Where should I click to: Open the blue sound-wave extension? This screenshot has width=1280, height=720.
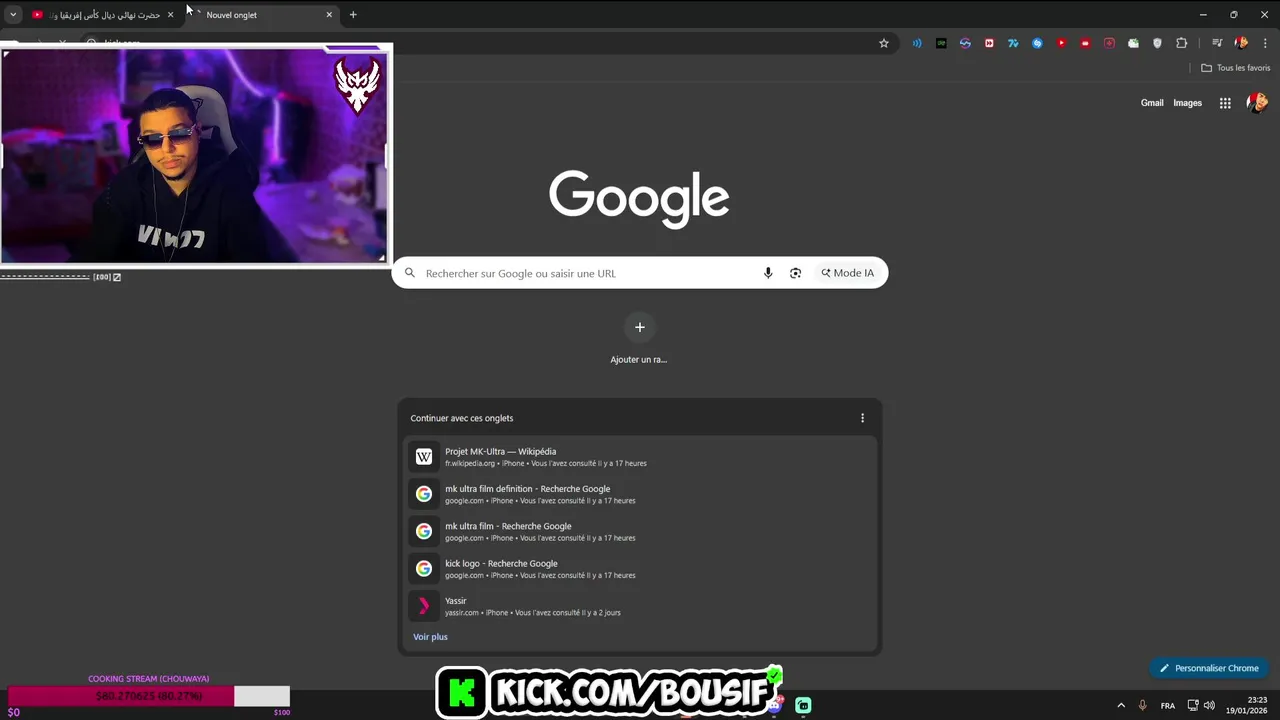click(917, 43)
